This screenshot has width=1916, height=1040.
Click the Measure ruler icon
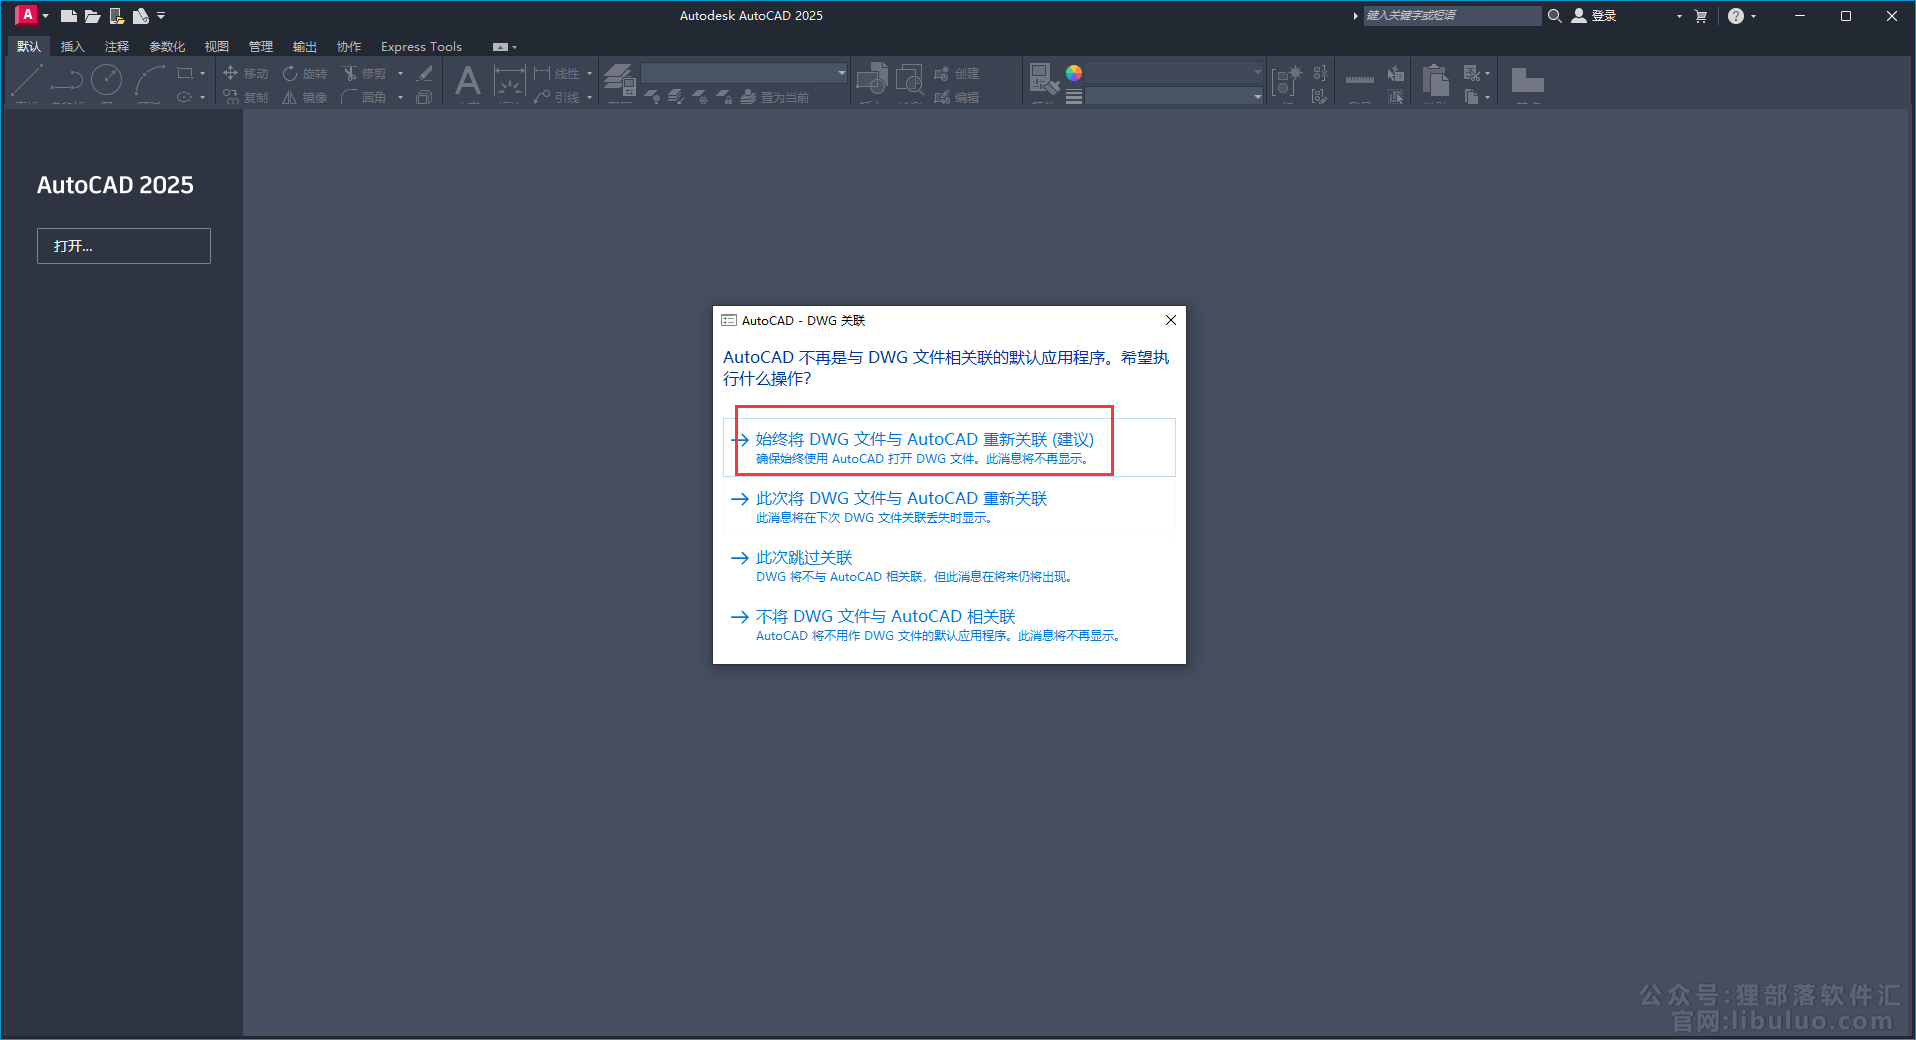[1359, 79]
